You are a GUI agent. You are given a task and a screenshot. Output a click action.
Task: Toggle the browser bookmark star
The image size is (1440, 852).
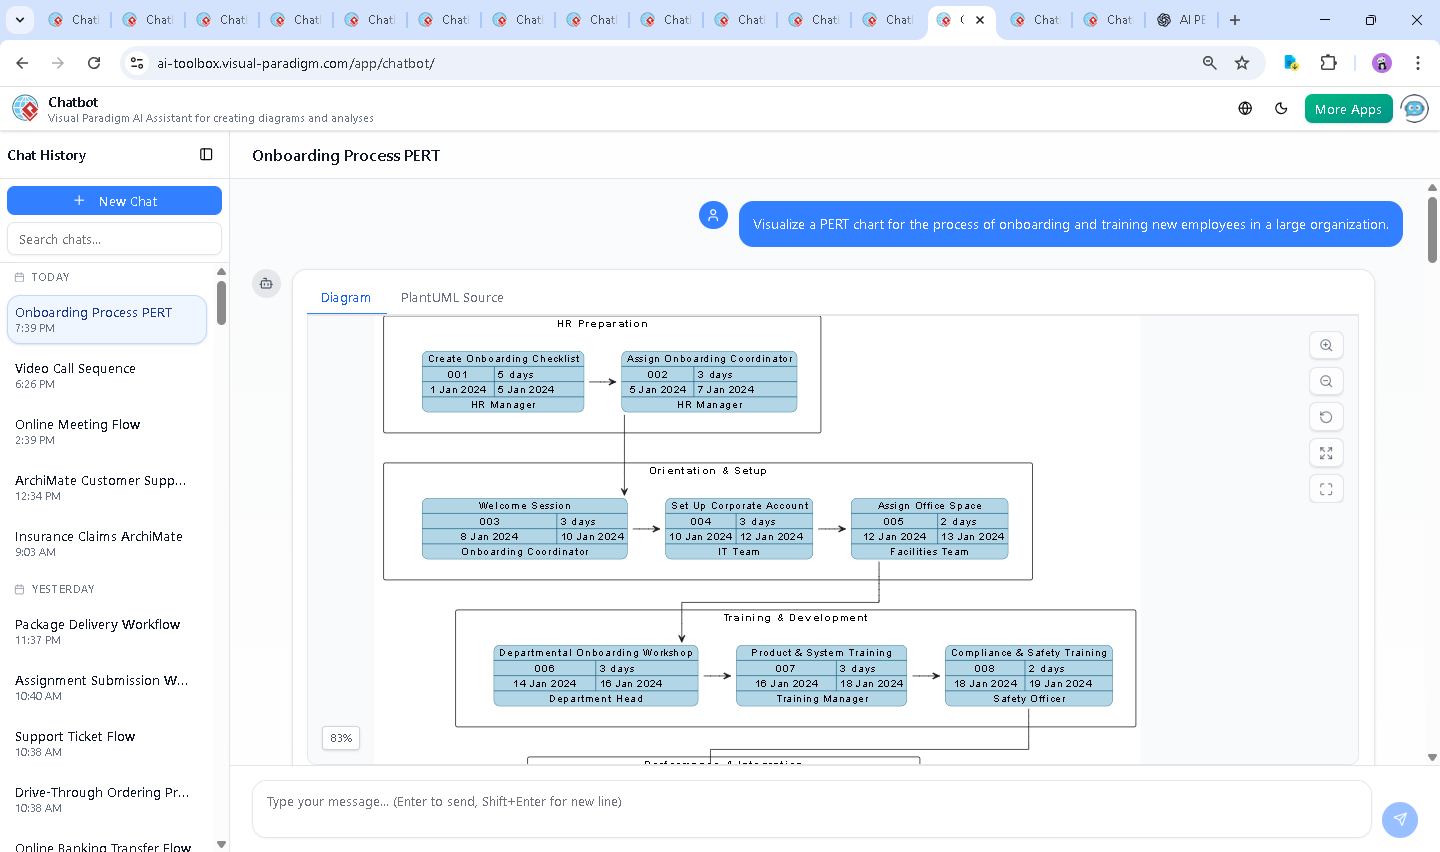click(1241, 62)
